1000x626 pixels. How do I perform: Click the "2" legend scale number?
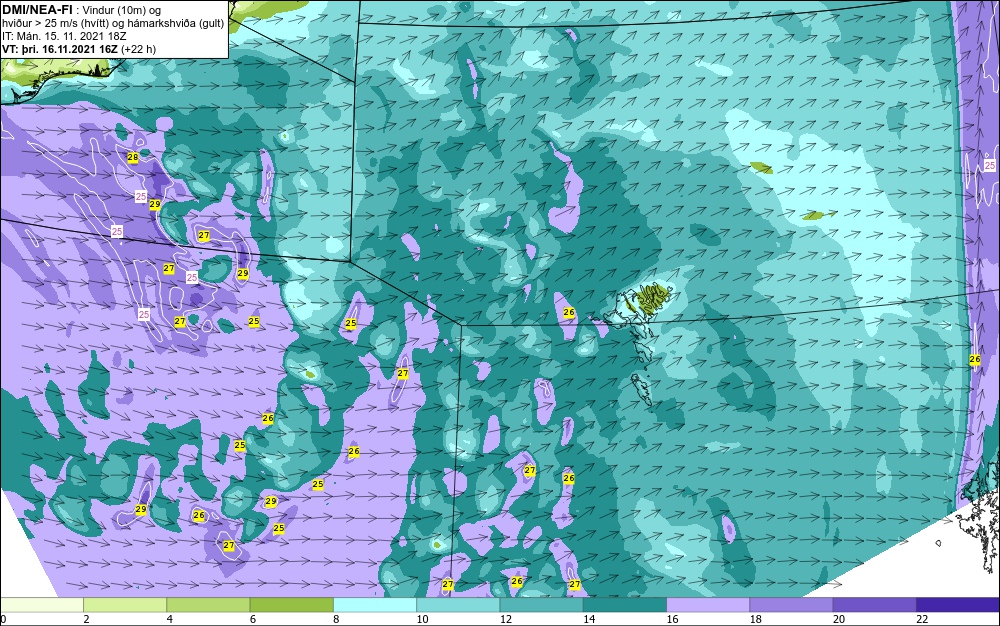[x=86, y=619]
